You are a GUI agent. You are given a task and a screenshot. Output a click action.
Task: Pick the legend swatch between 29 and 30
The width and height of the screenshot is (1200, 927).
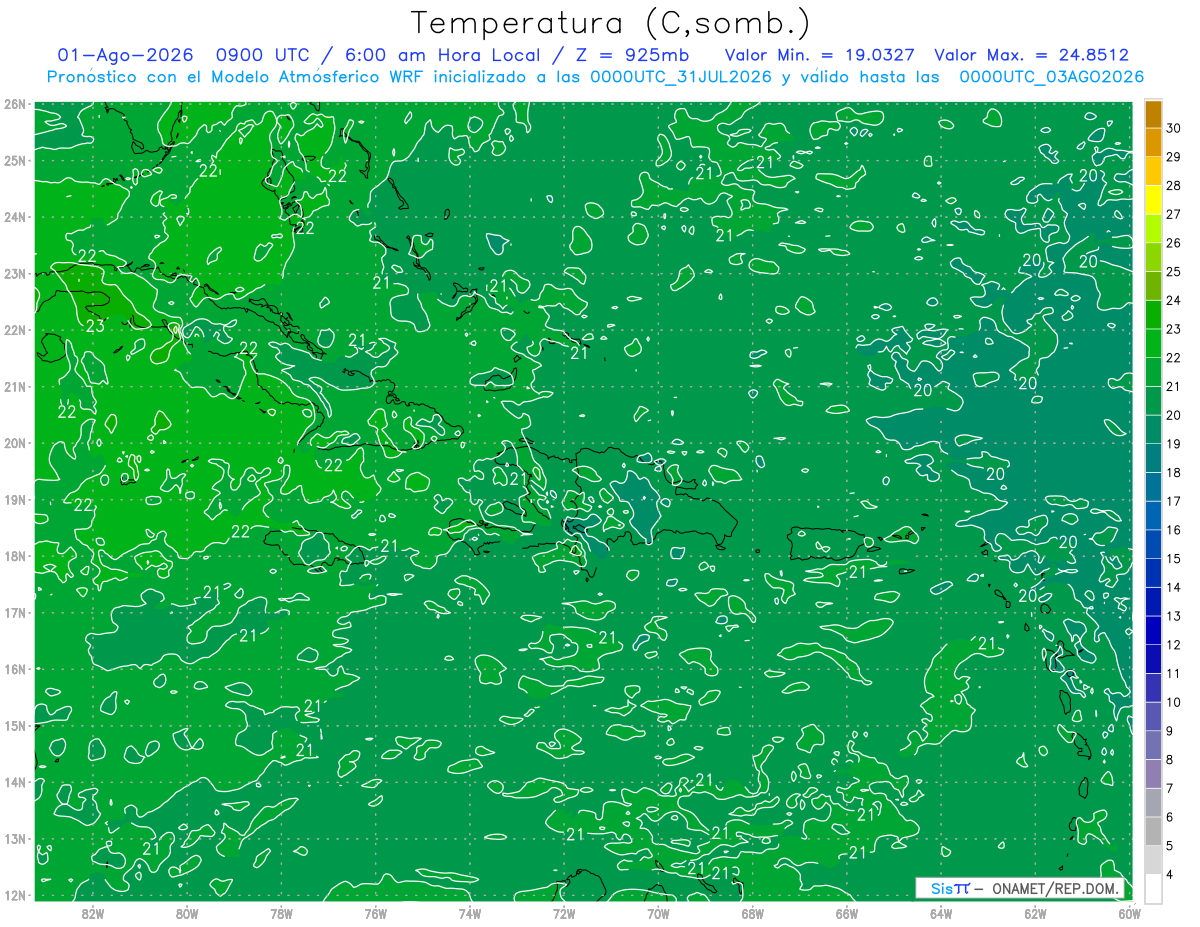click(x=1153, y=143)
